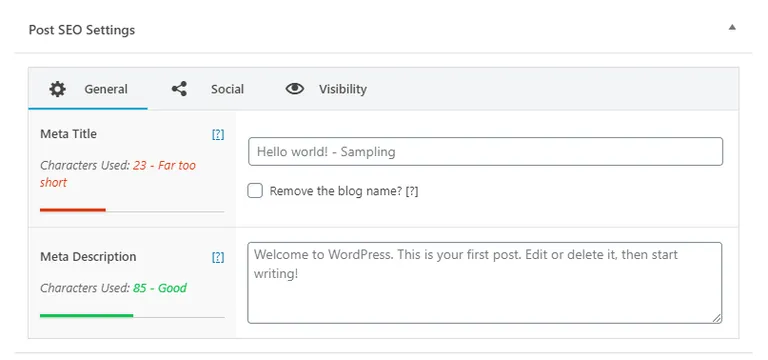This screenshot has height=360, width=768.
Task: Click the '85 - Good' status text
Action: click(x=160, y=288)
